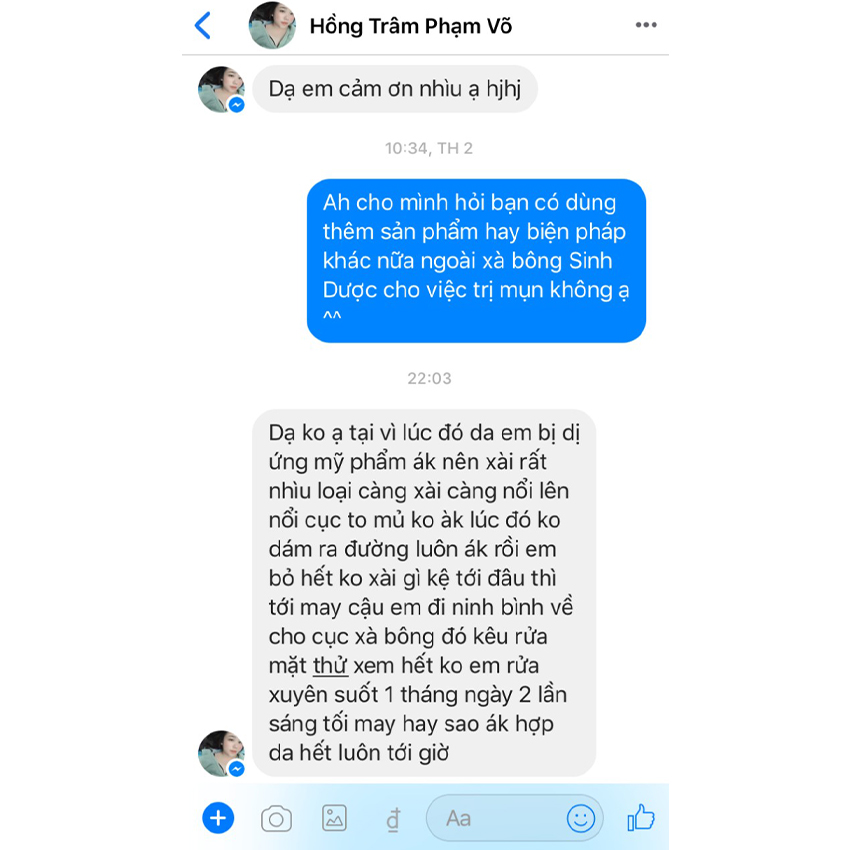
Task: Select the blue 'Ah cho mình hỏi' message
Action: tap(476, 261)
